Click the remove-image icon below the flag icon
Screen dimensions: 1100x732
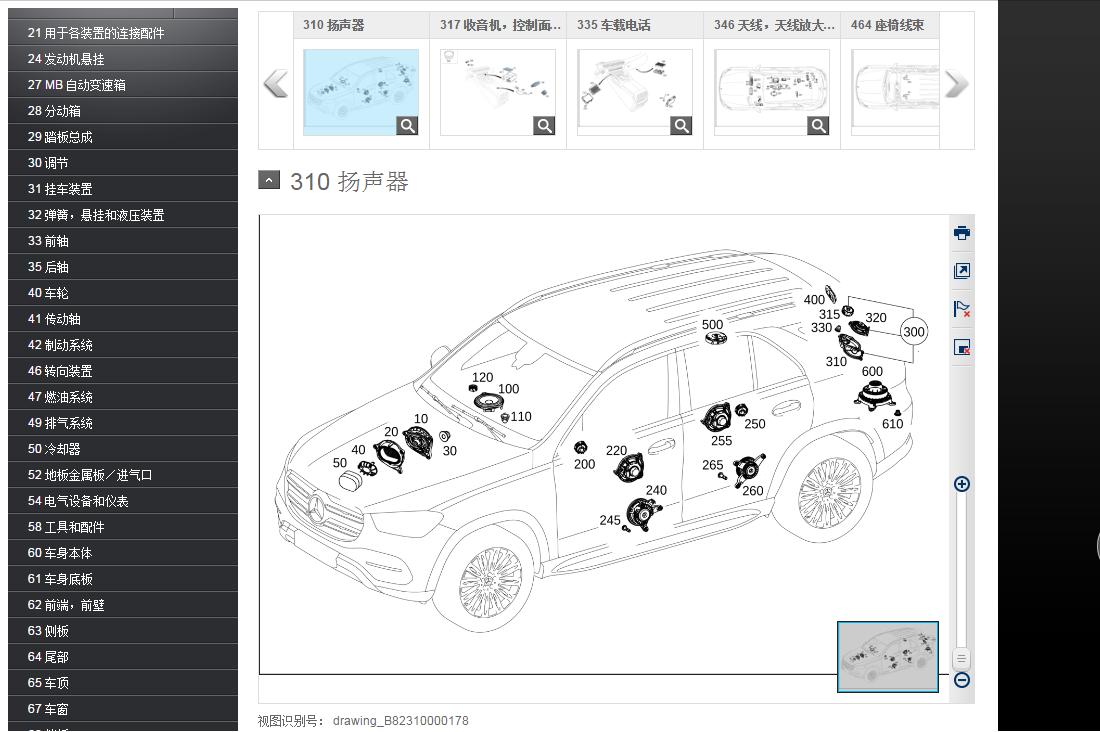(961, 346)
